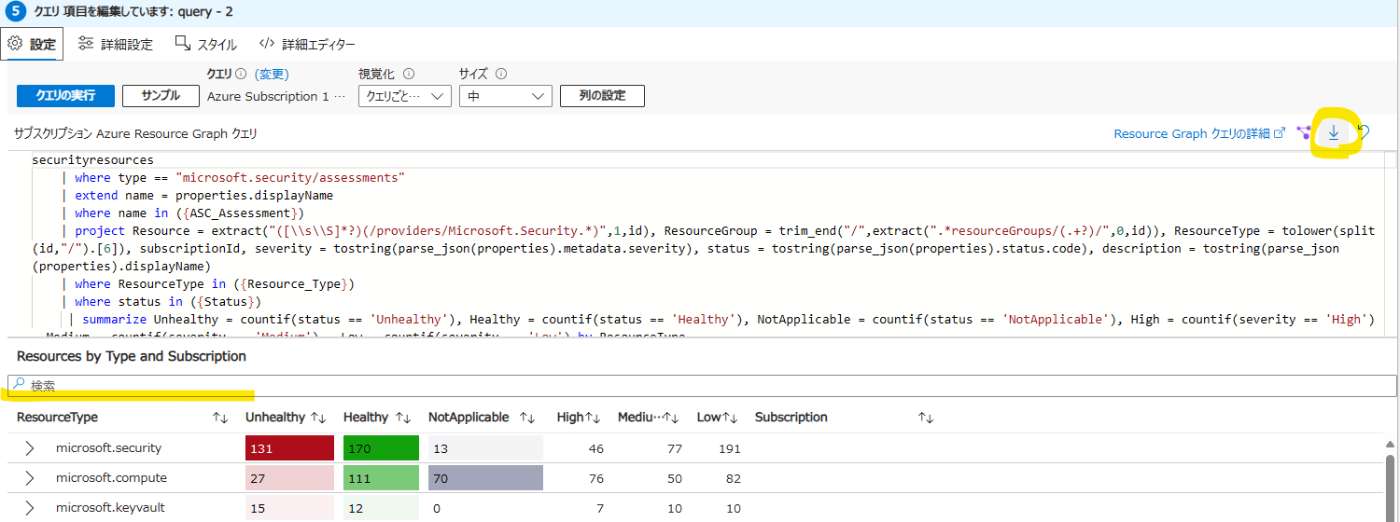This screenshot has height=522, width=1400.
Task: Click the High 76 value
Action: [596, 478]
